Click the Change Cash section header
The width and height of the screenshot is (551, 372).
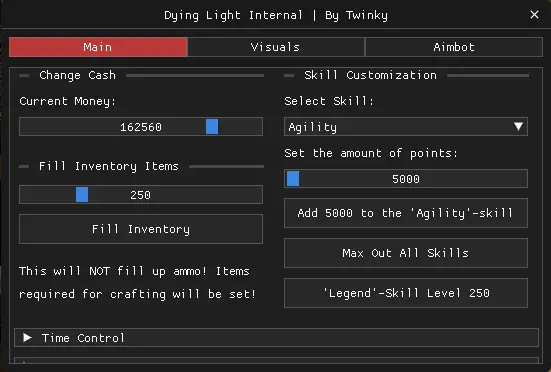coord(77,75)
